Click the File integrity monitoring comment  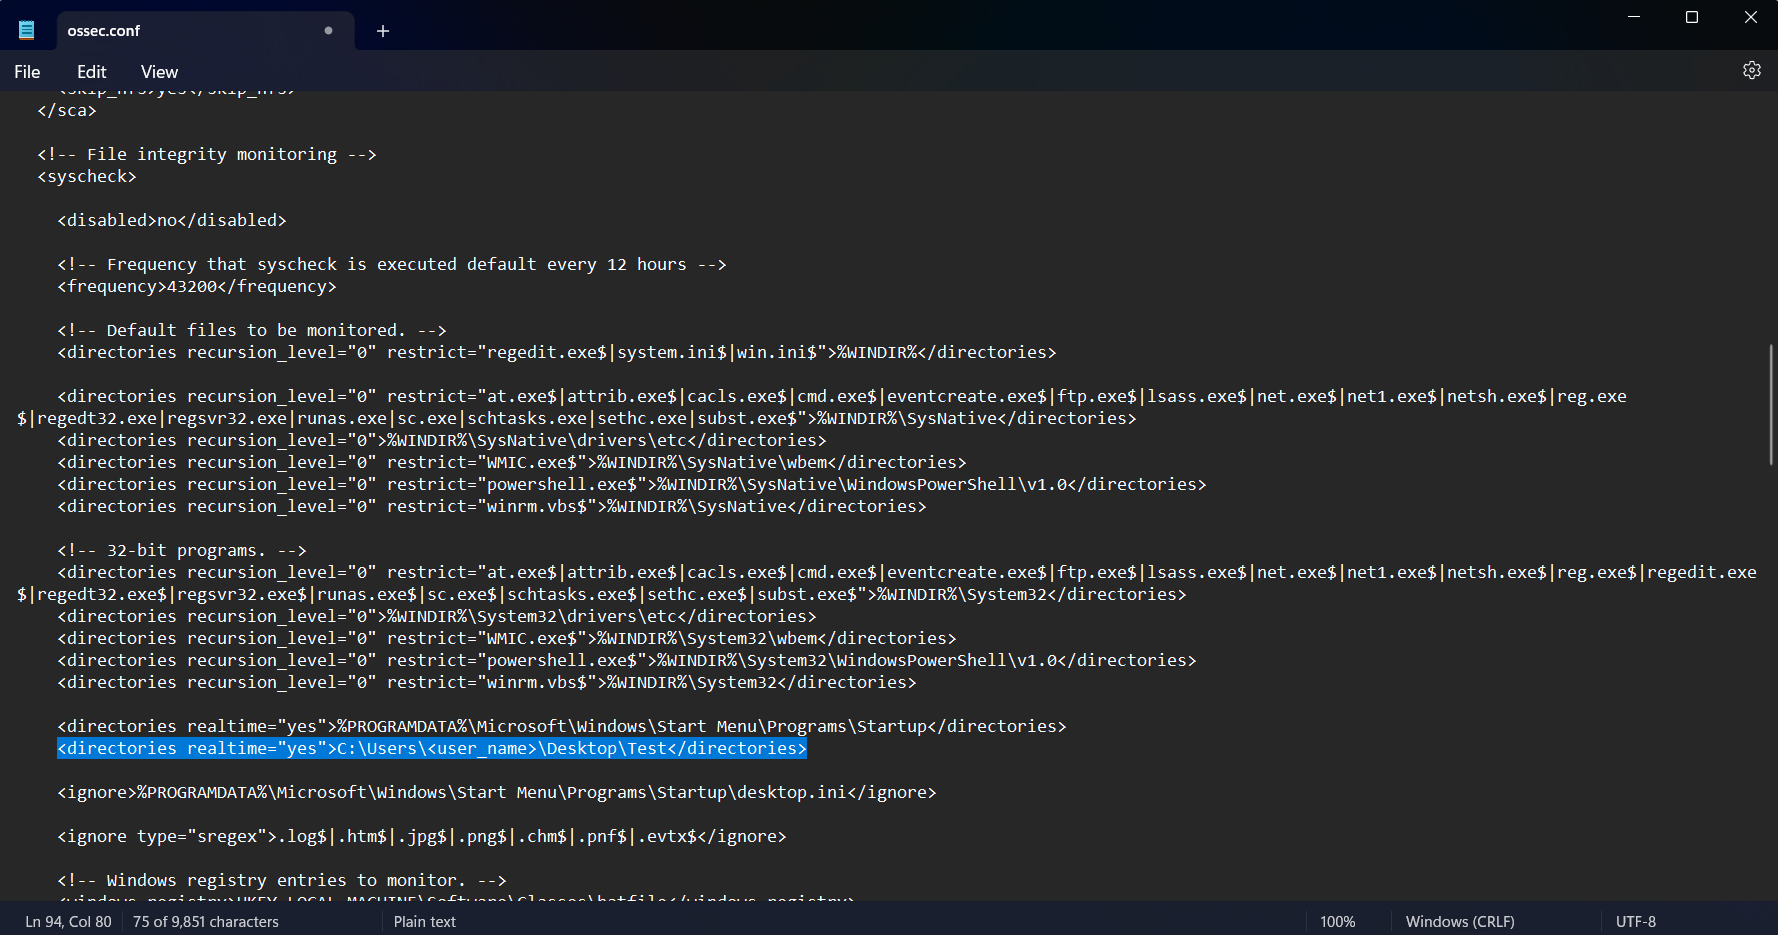tap(207, 154)
